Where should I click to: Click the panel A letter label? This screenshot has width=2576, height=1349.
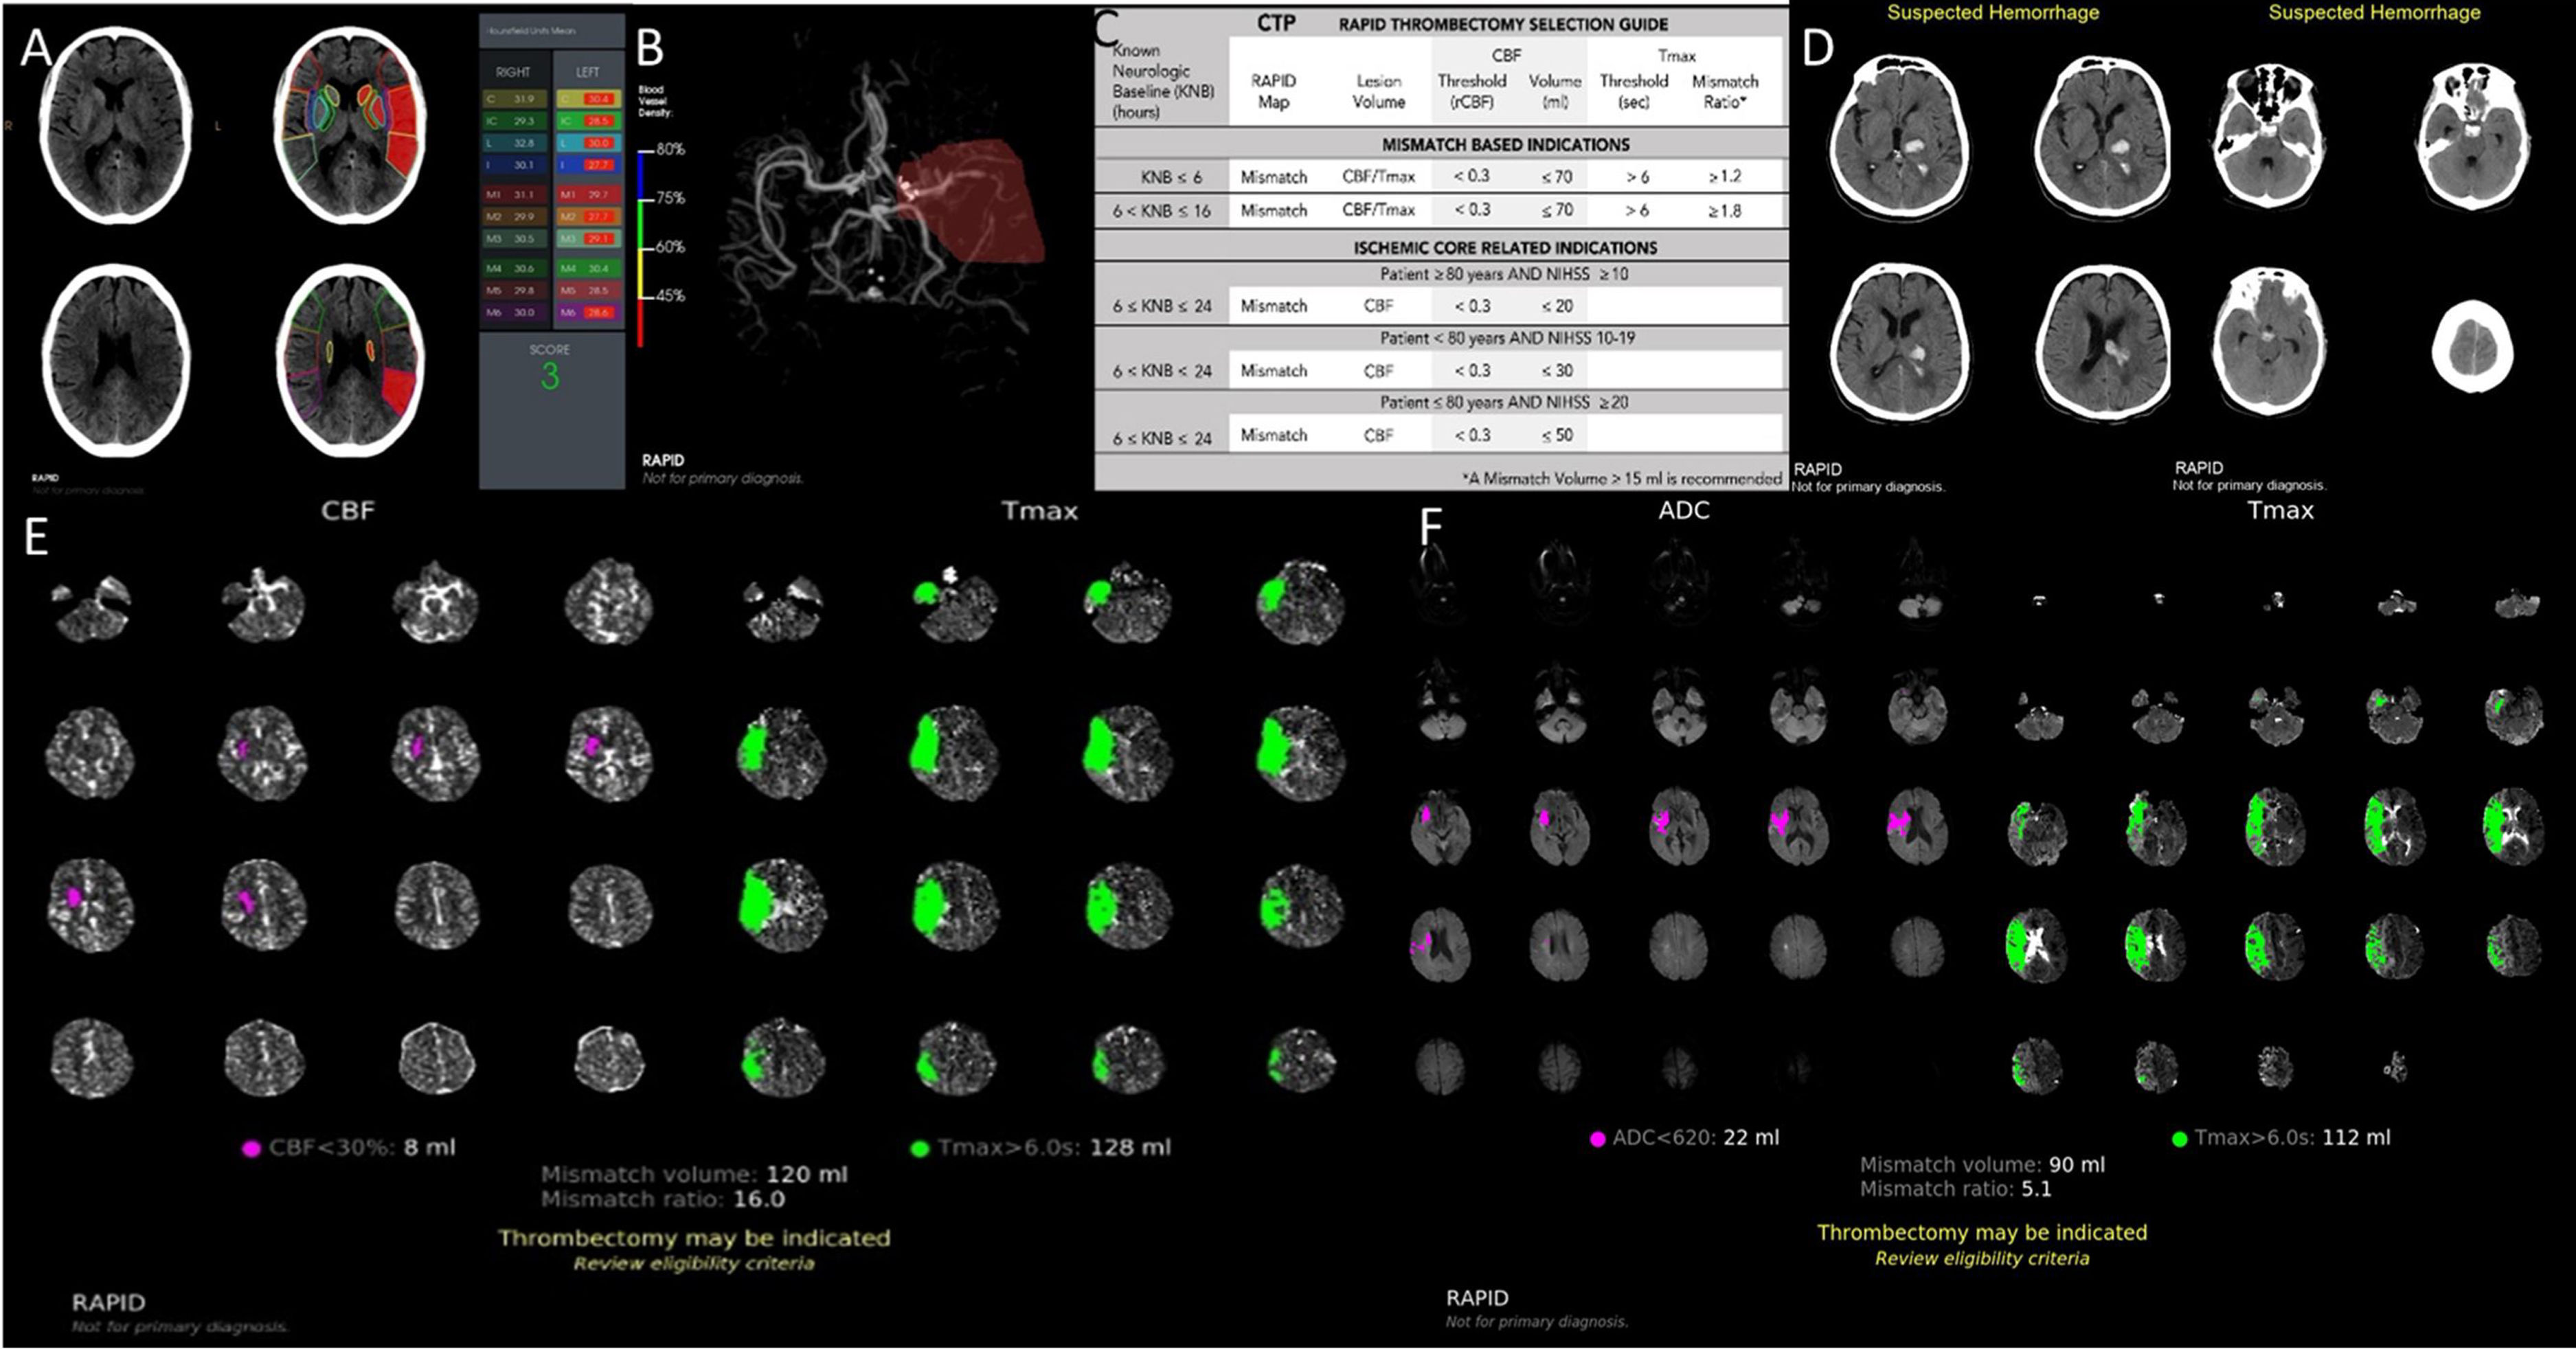pyautogui.click(x=35, y=47)
